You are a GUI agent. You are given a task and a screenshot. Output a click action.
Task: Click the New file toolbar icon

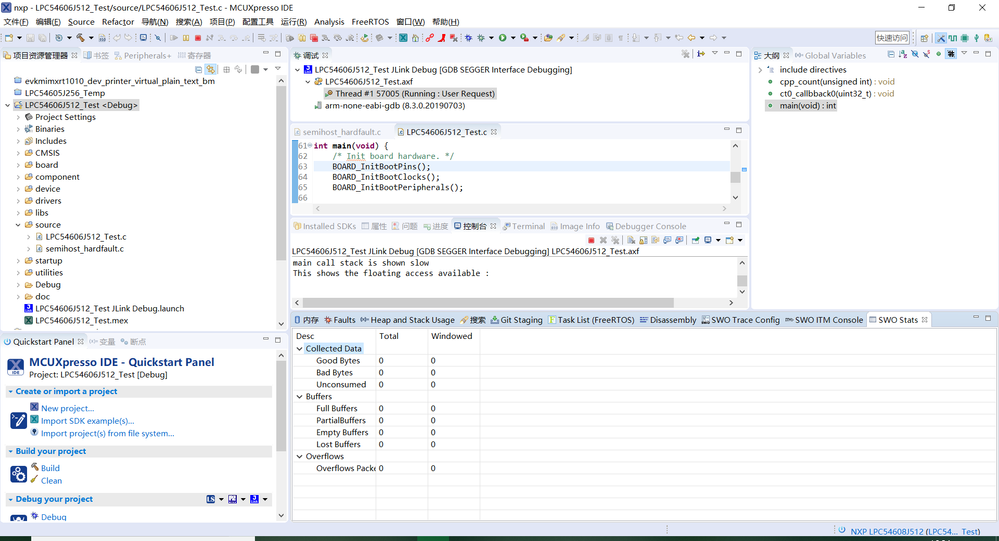(x=9, y=38)
